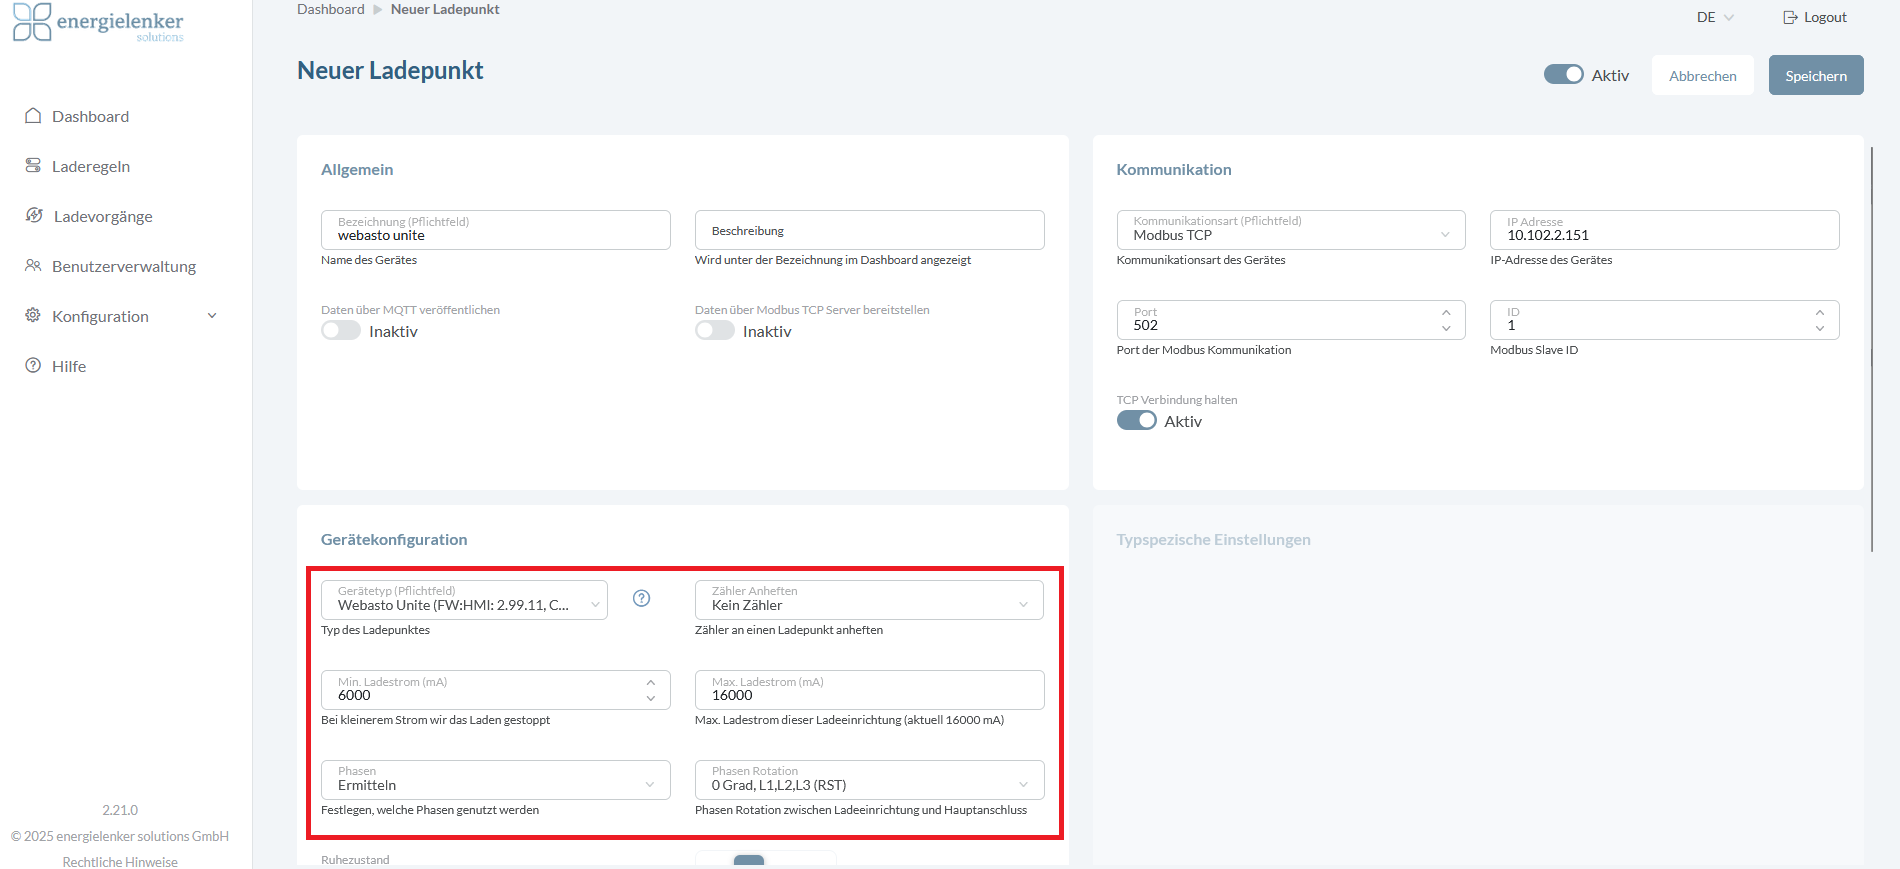Image resolution: width=1900 pixels, height=869 pixels.
Task: Open the Kommunikationsart Modbus TCP dropdown
Action: click(1291, 230)
